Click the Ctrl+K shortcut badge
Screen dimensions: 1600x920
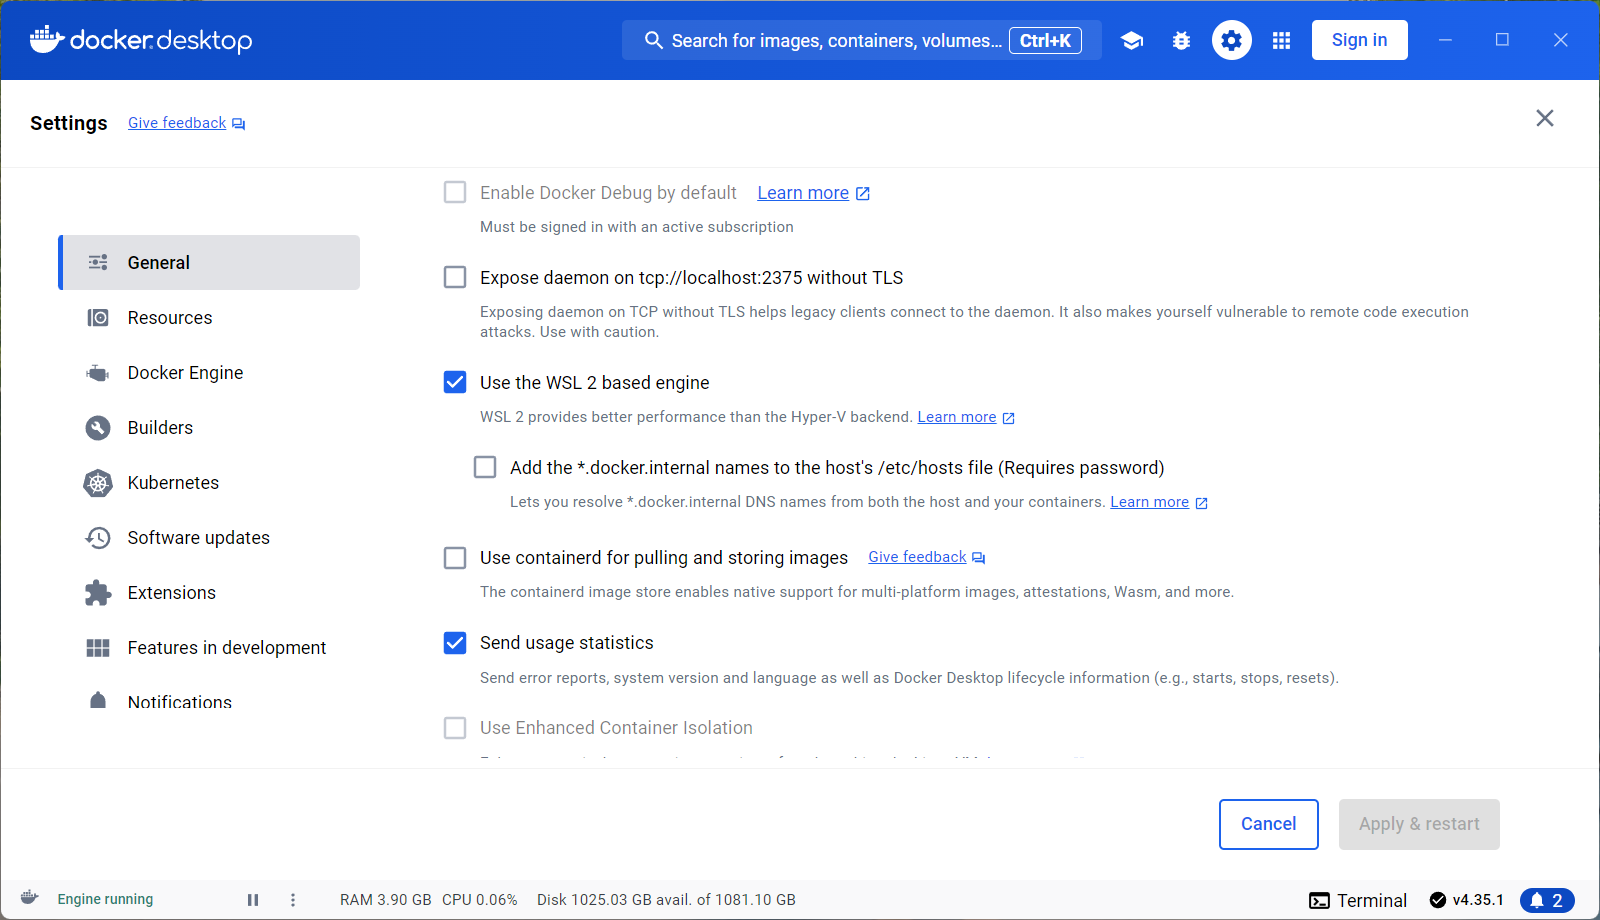(x=1045, y=40)
